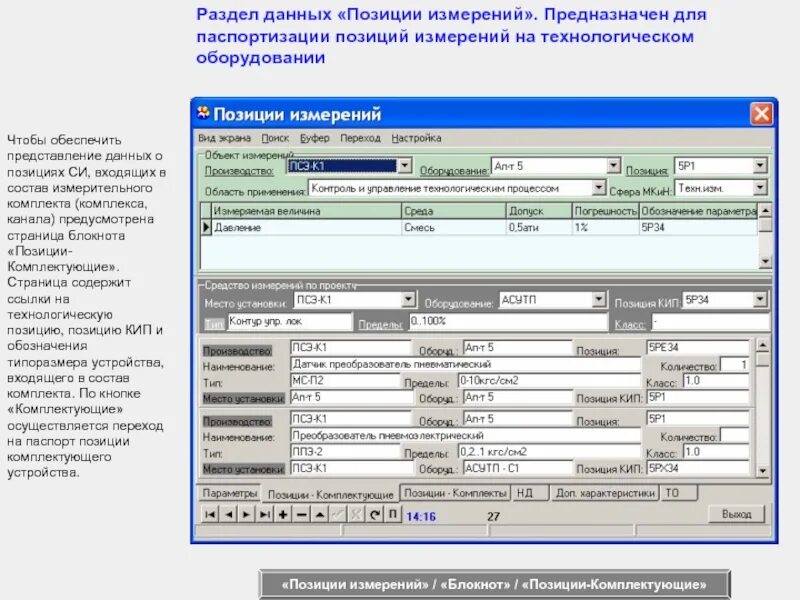Jump to the last record
This screenshot has width=800, height=600.
pyautogui.click(x=264, y=514)
